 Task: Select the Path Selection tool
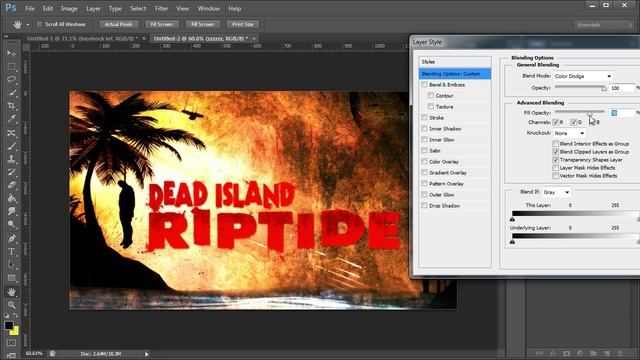click(x=11, y=265)
